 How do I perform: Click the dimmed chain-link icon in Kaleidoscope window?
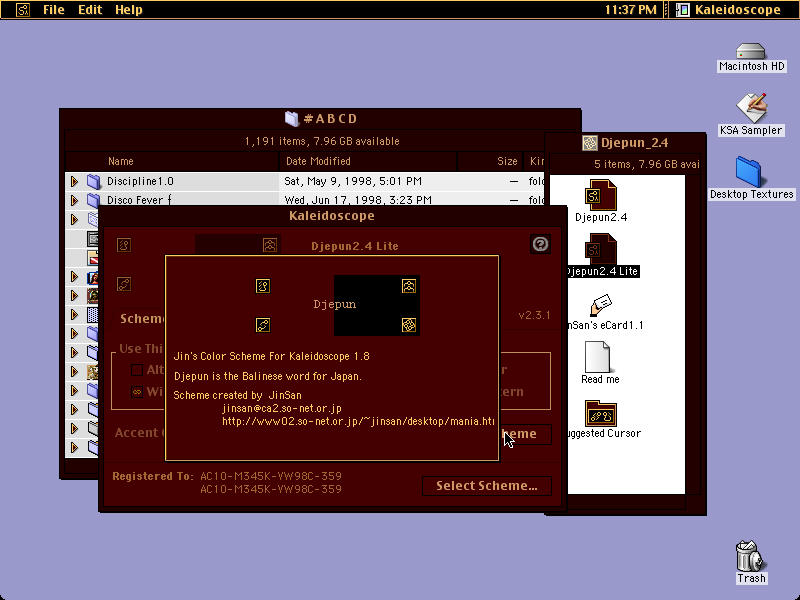(124, 284)
